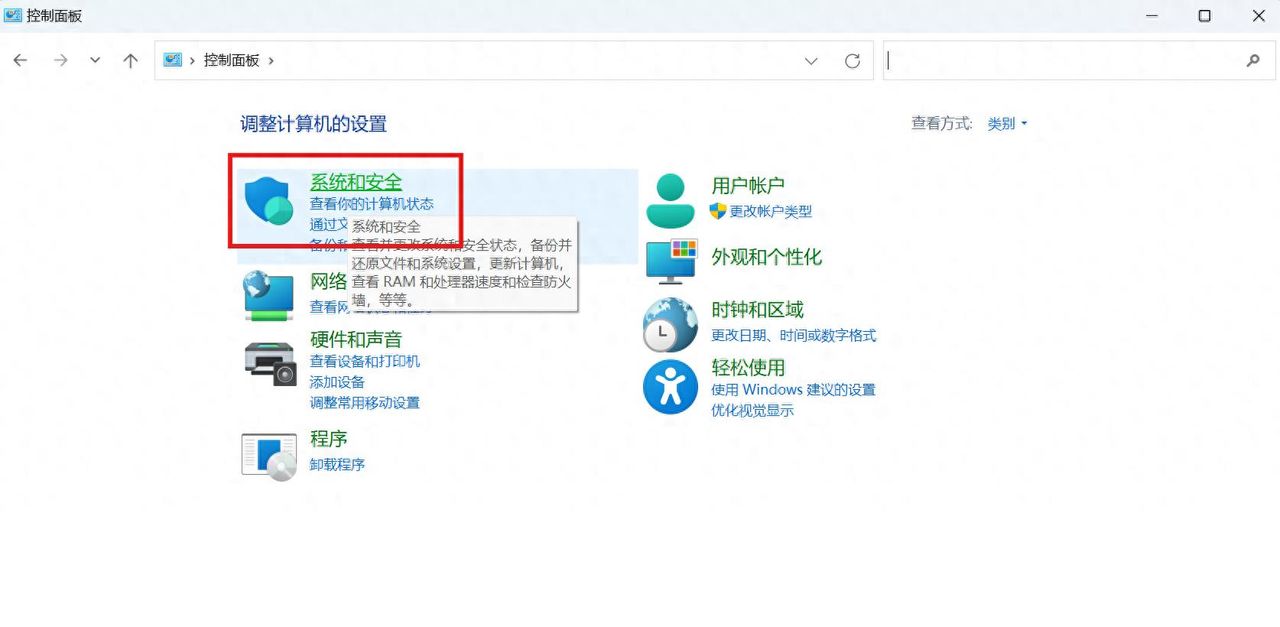
Task: Open 卸载程序 under 程序
Action: click(337, 464)
